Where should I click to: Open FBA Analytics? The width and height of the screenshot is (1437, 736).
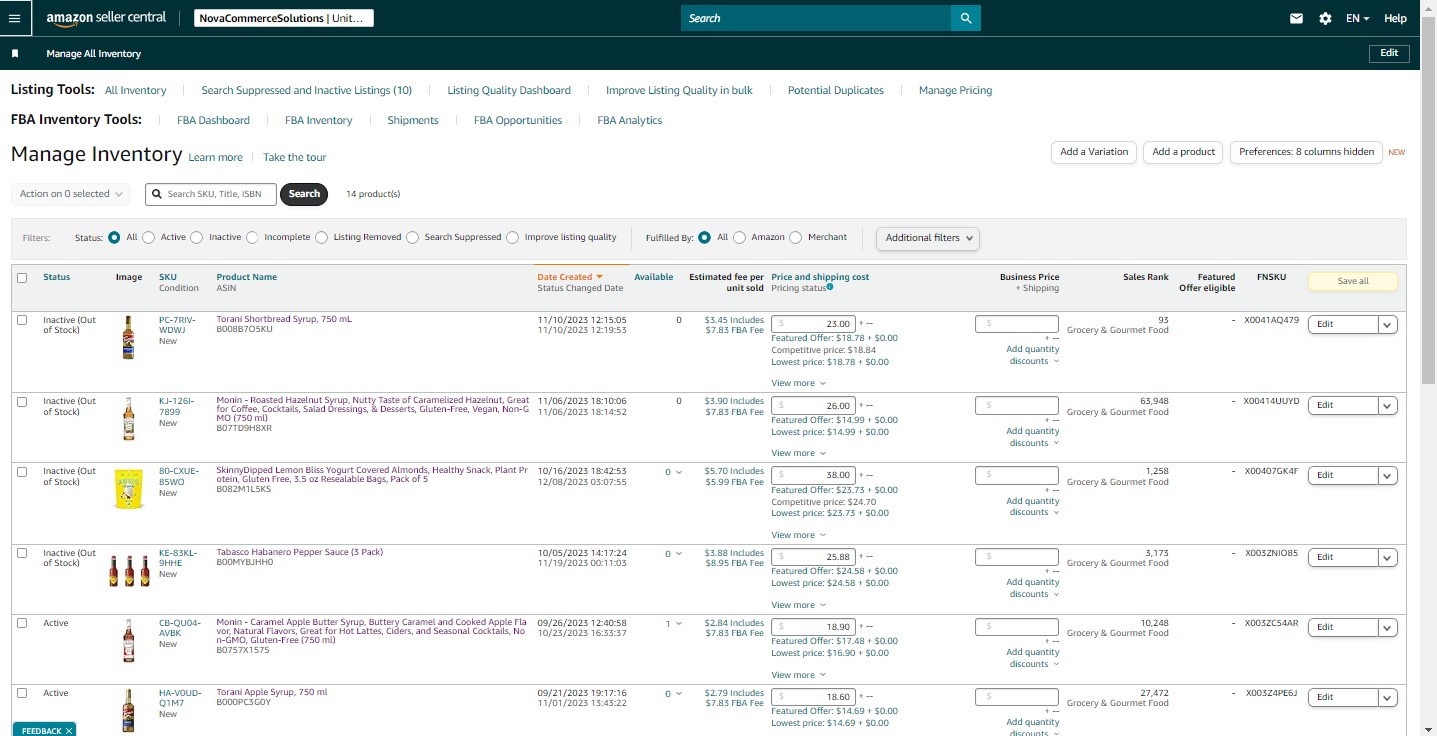pos(630,120)
